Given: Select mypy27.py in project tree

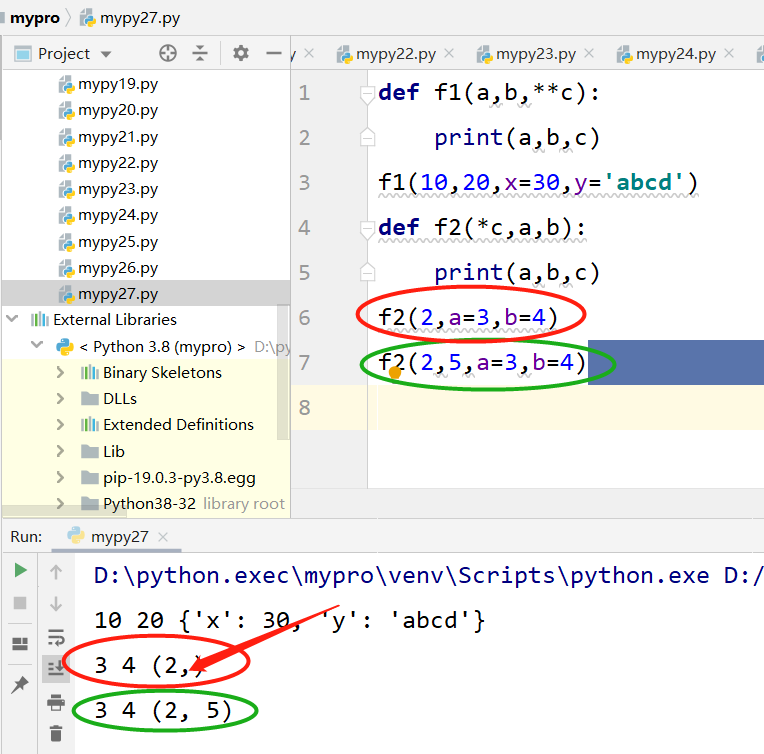Looking at the screenshot, I should 146,293.
